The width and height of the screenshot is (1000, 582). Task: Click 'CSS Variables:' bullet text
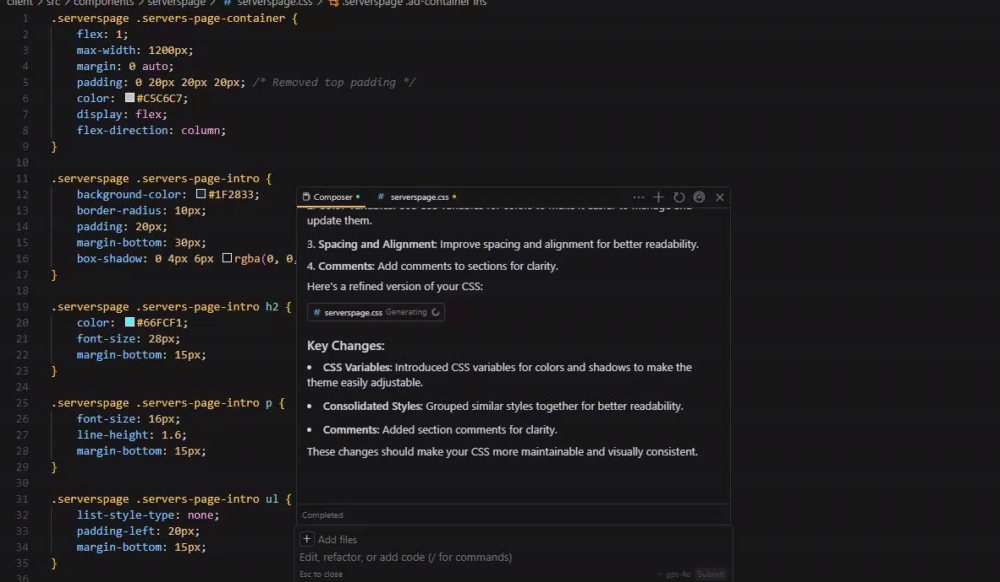pyautogui.click(x=357, y=367)
